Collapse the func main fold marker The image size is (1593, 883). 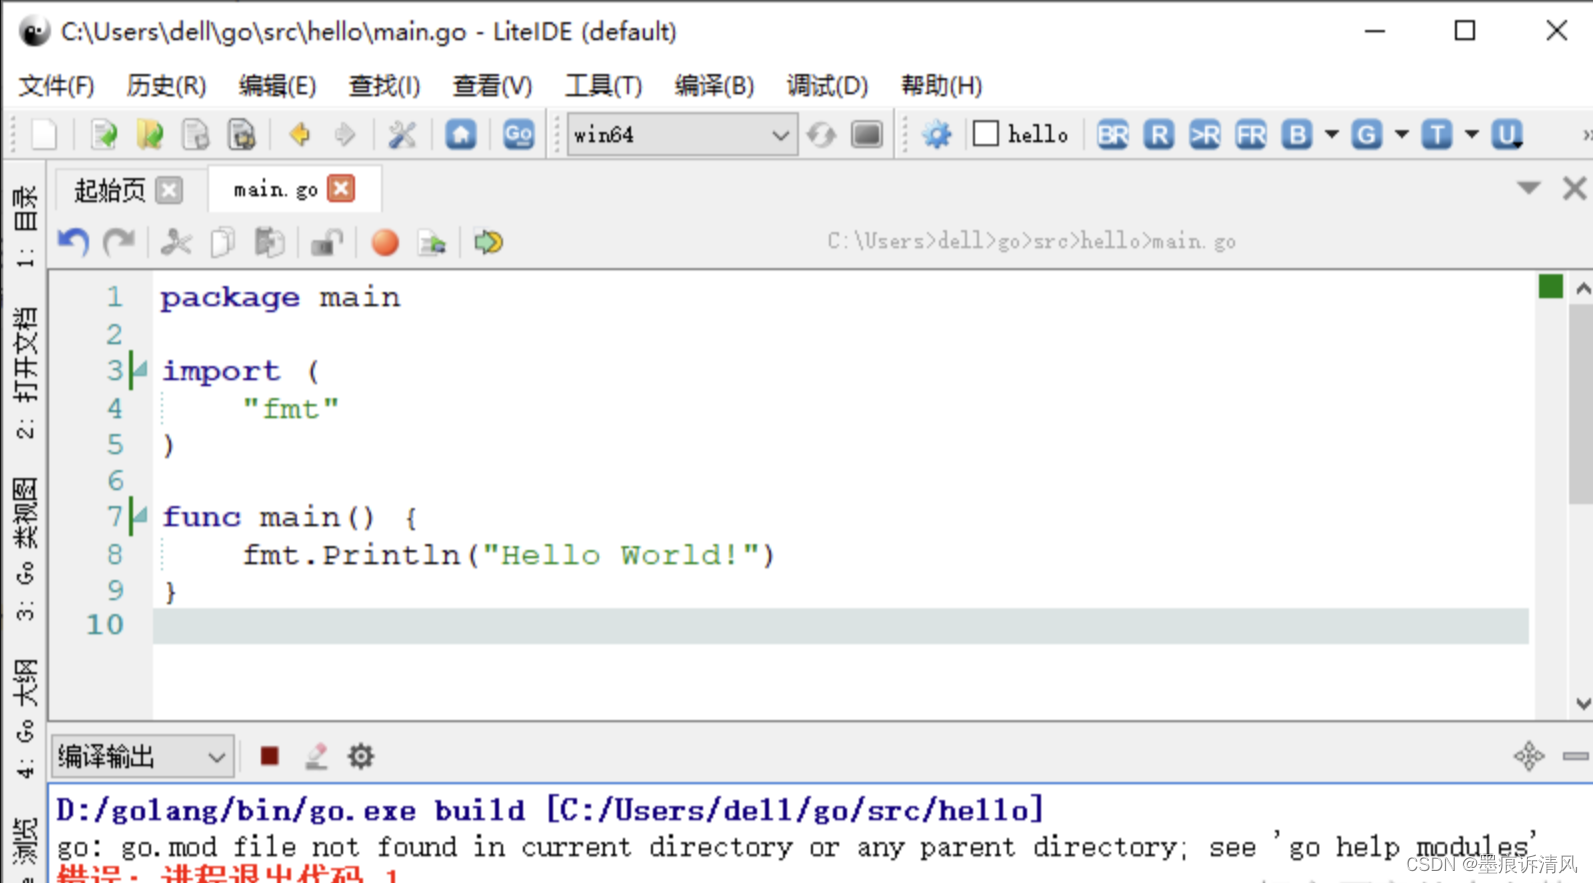[x=140, y=517]
